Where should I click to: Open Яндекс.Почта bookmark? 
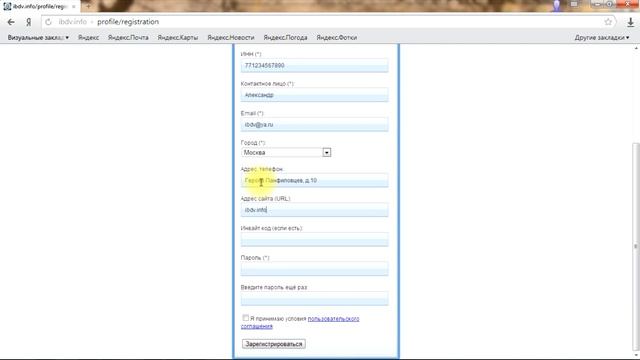128,38
